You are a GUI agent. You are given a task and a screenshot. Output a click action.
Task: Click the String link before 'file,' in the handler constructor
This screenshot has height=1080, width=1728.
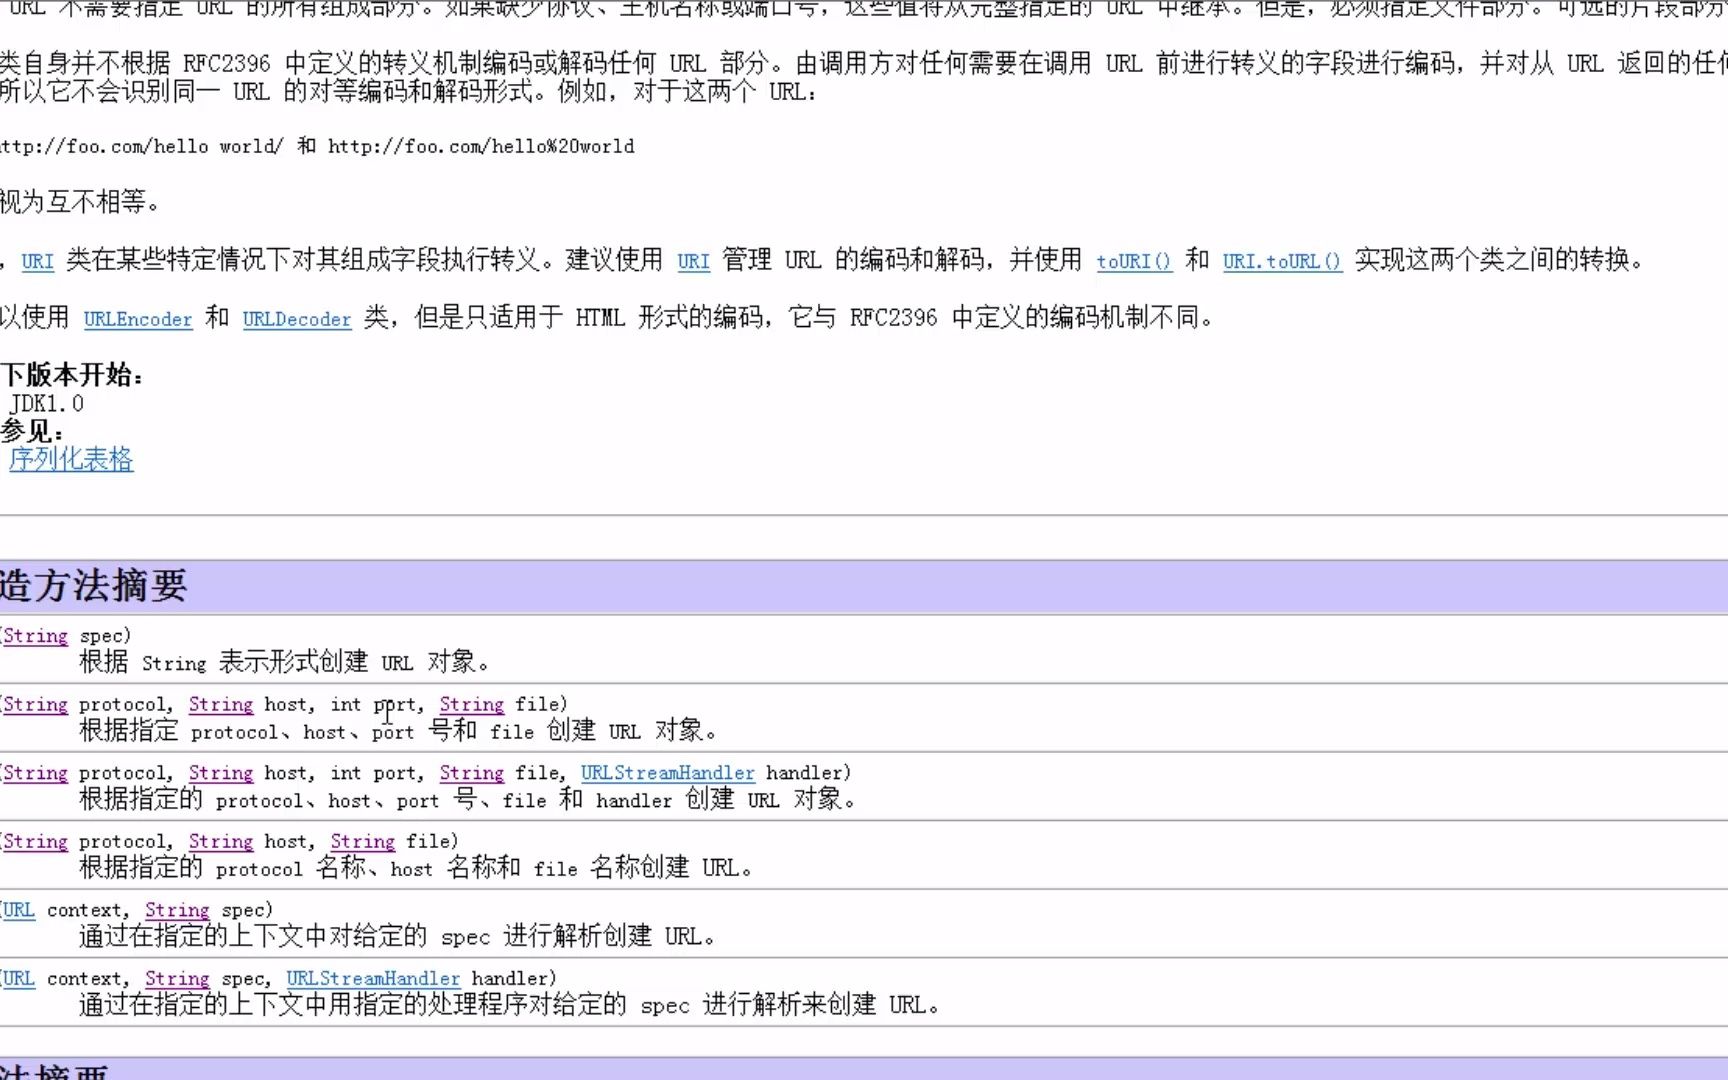pos(471,773)
